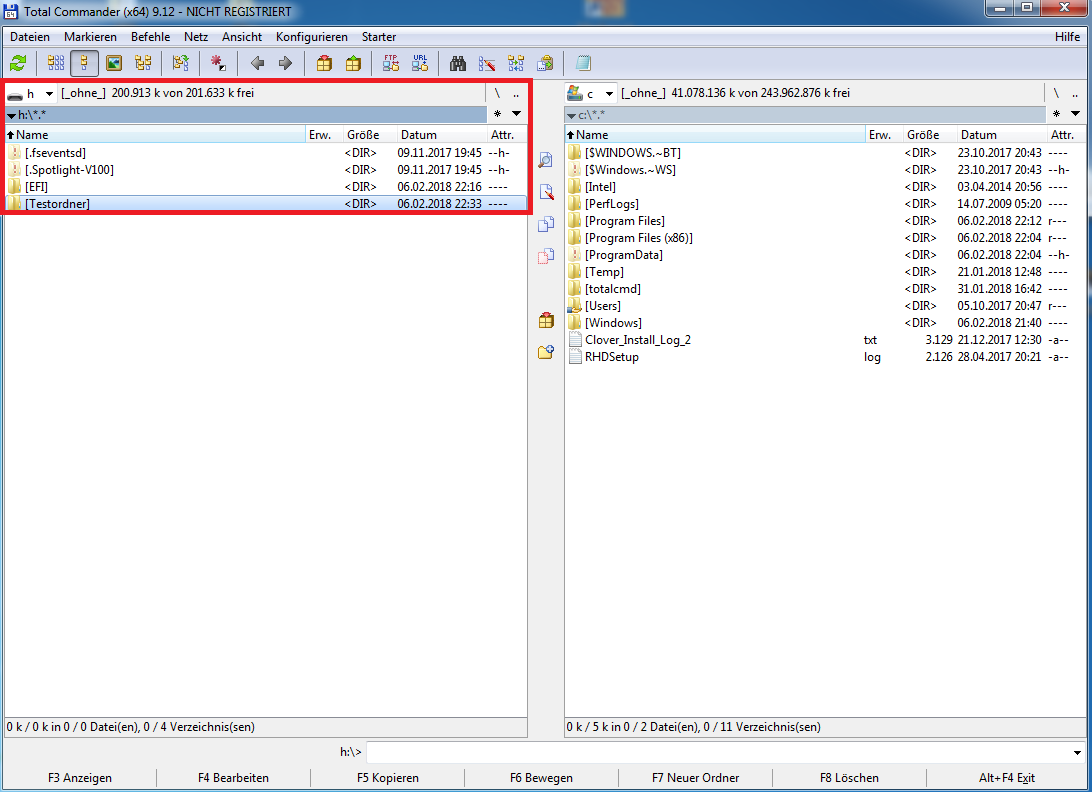Go back with the left arrow icon
This screenshot has width=1092, height=792.
pyautogui.click(x=257, y=63)
